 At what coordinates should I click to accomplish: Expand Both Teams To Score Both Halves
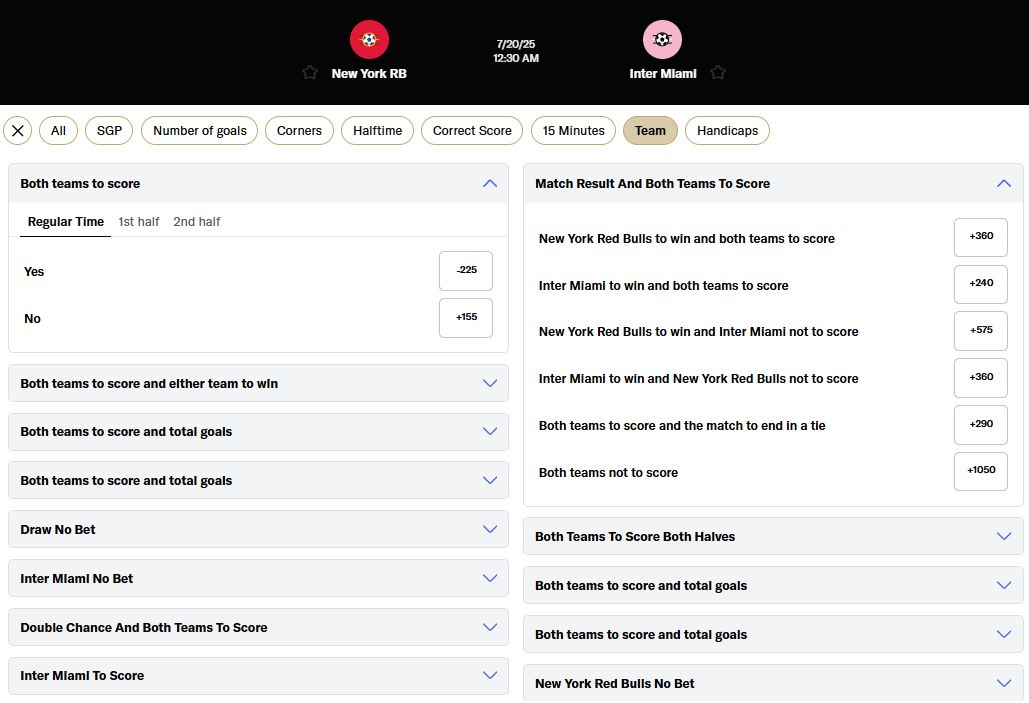pyautogui.click(x=1004, y=536)
